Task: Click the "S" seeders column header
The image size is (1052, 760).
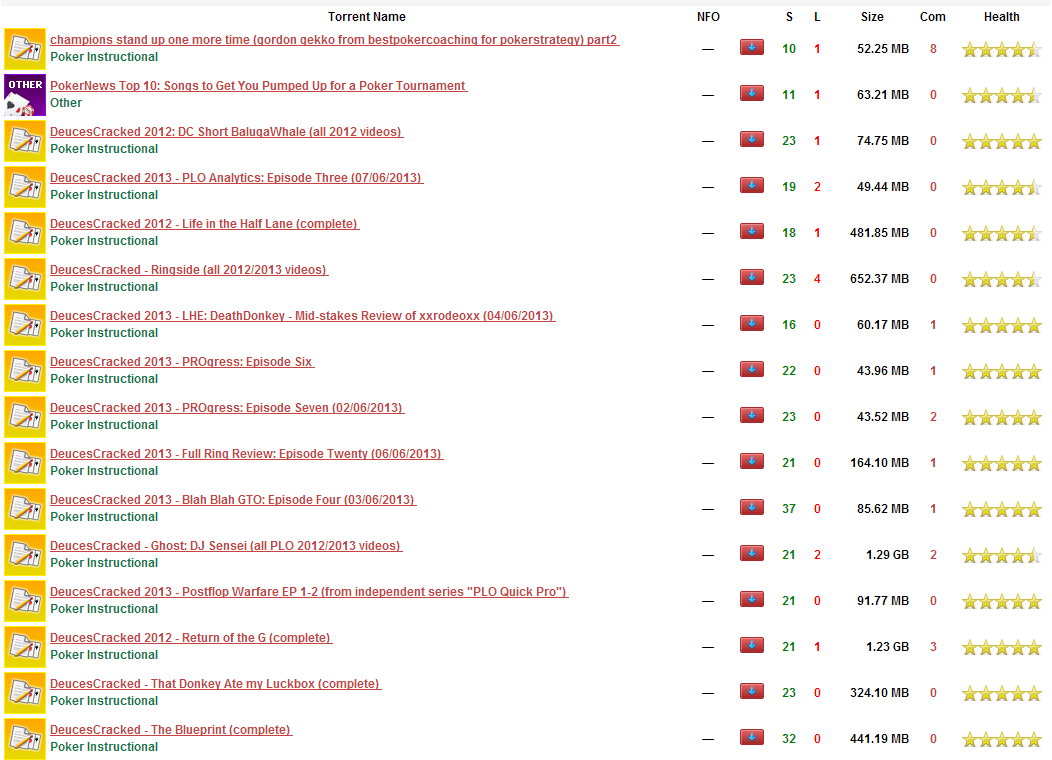Action: point(789,17)
